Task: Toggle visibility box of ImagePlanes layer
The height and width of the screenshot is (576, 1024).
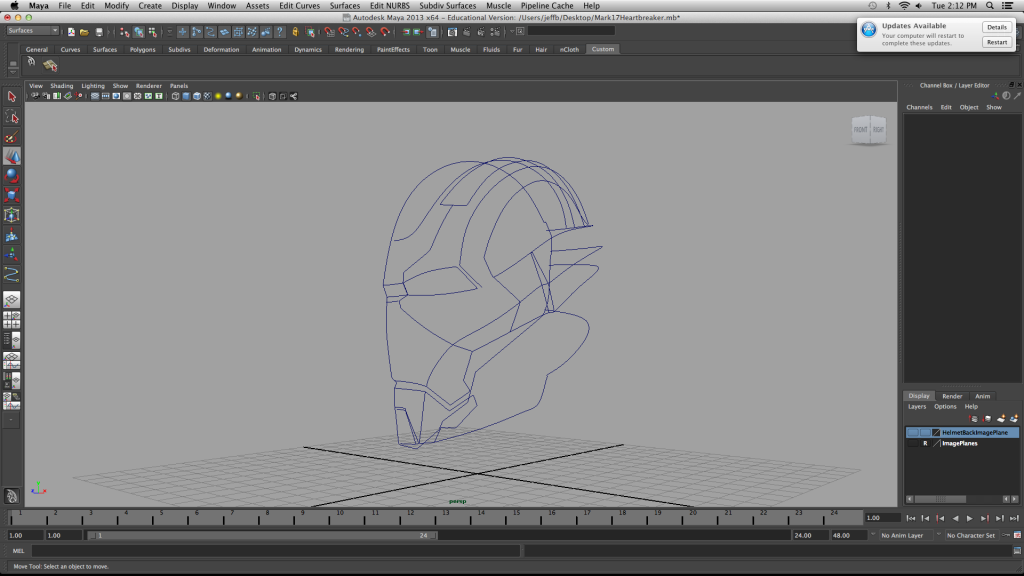Action: tap(912, 443)
